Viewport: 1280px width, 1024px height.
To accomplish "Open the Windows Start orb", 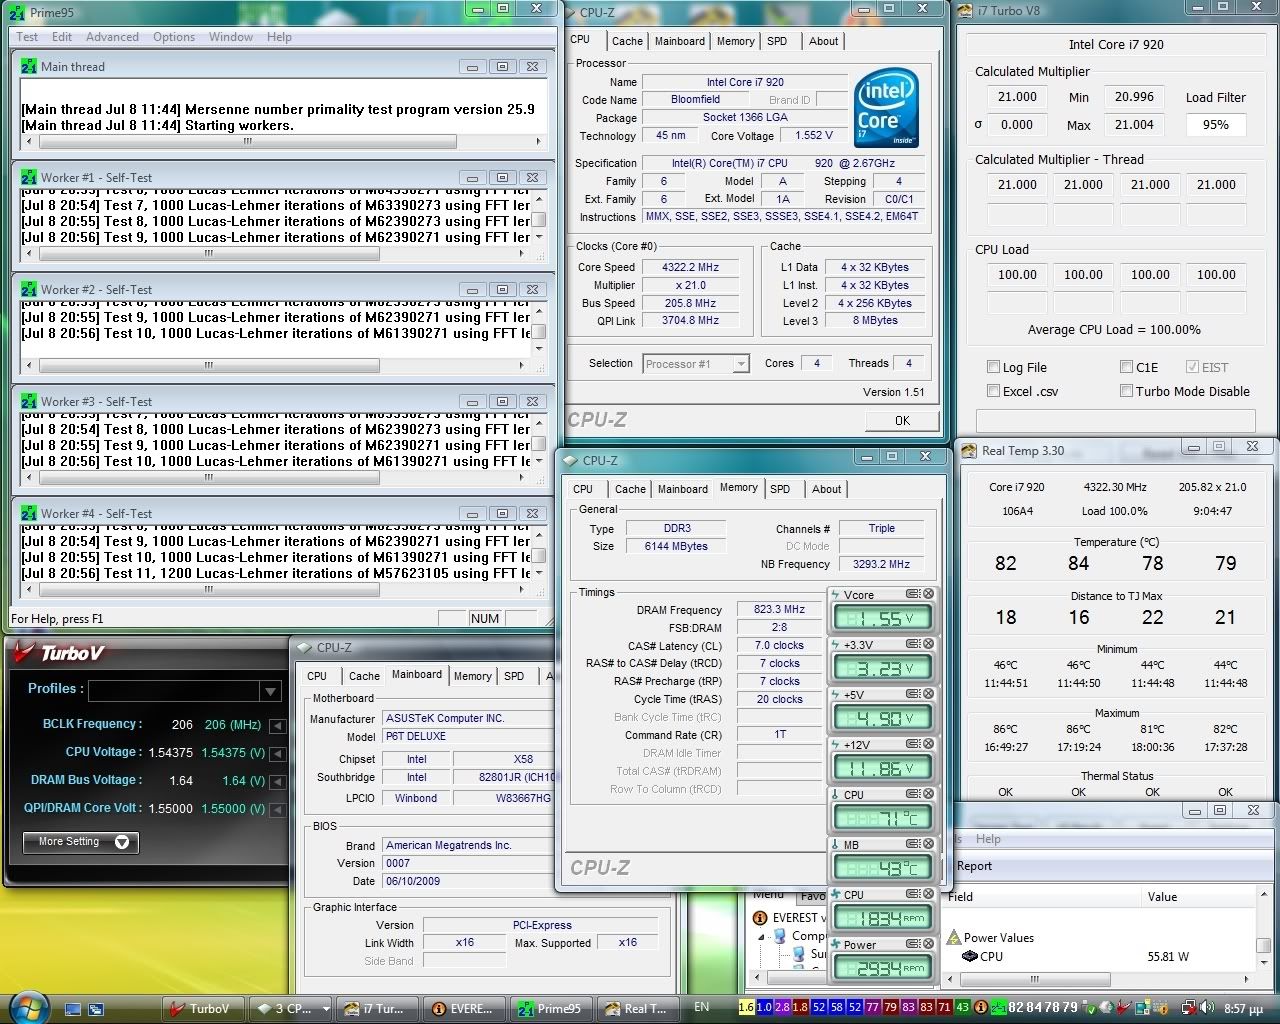I will 27,1007.
